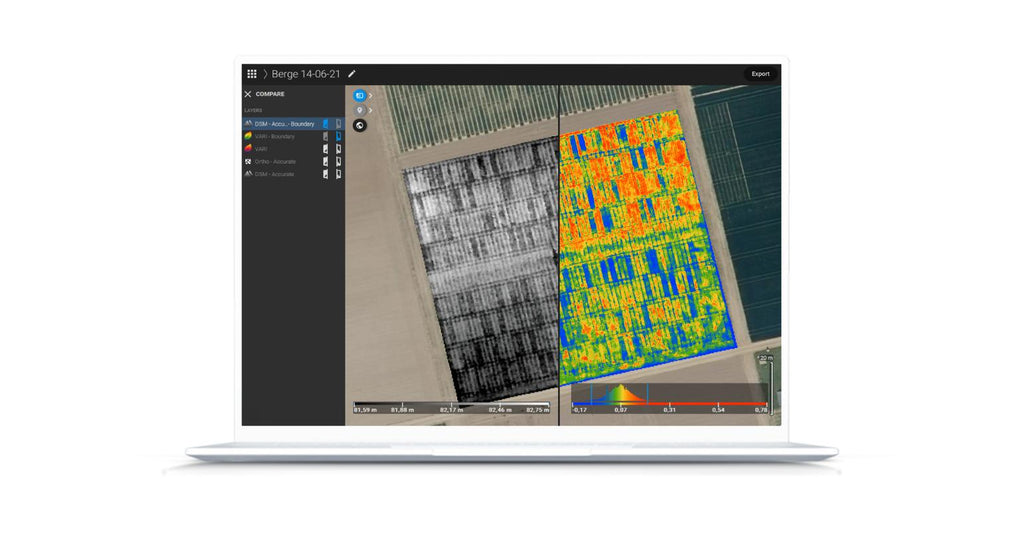Expand the compare view options chevron
Image resolution: width=1024 pixels, height=536 pixels.
370,95
